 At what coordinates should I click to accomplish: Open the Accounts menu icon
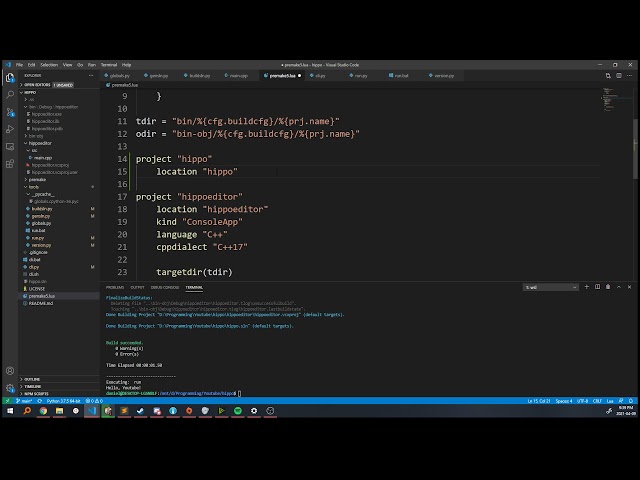point(10,371)
